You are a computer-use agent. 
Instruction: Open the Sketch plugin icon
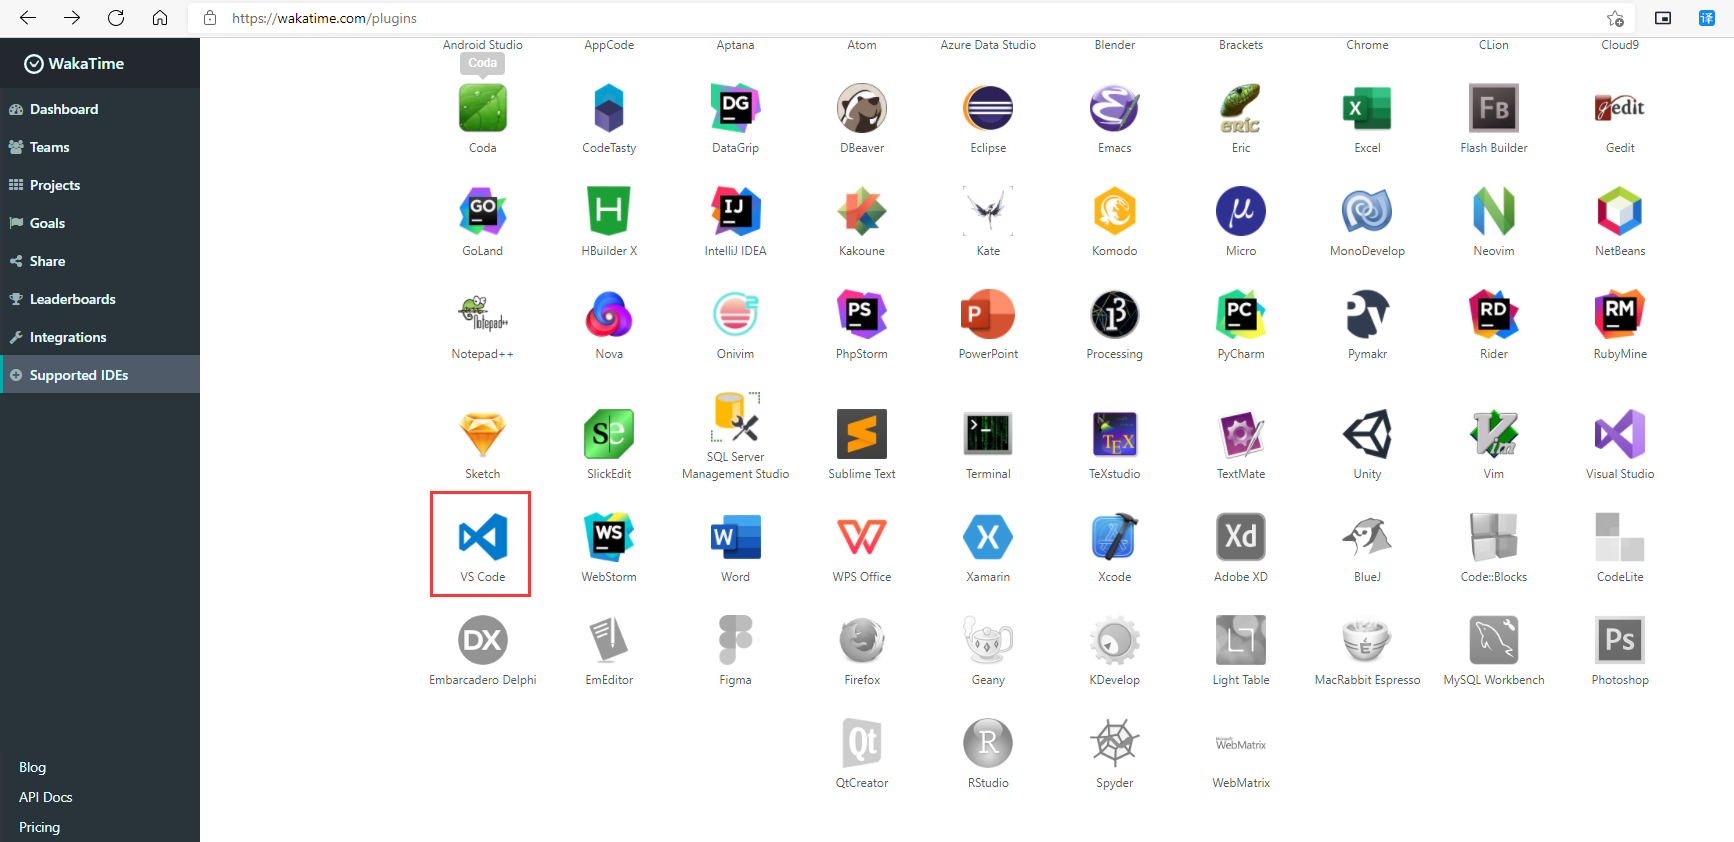click(482, 434)
